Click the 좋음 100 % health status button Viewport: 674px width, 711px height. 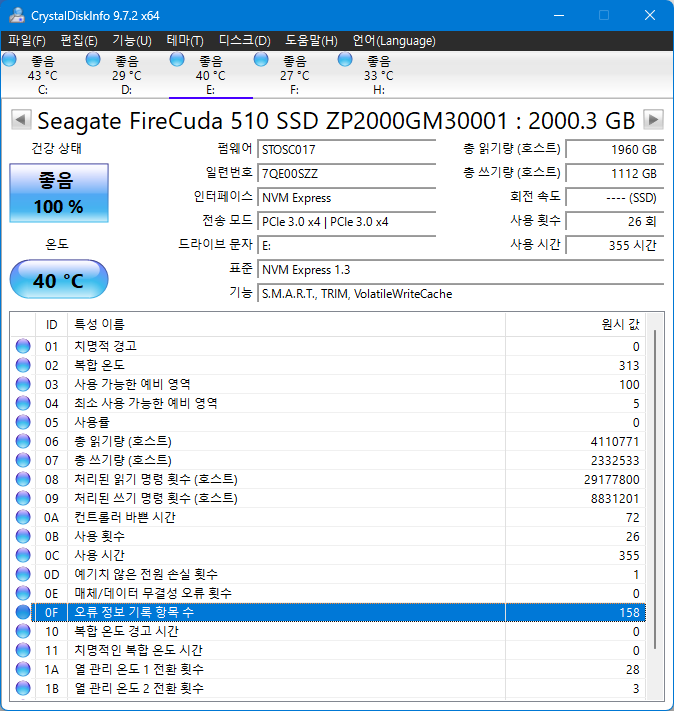click(59, 193)
